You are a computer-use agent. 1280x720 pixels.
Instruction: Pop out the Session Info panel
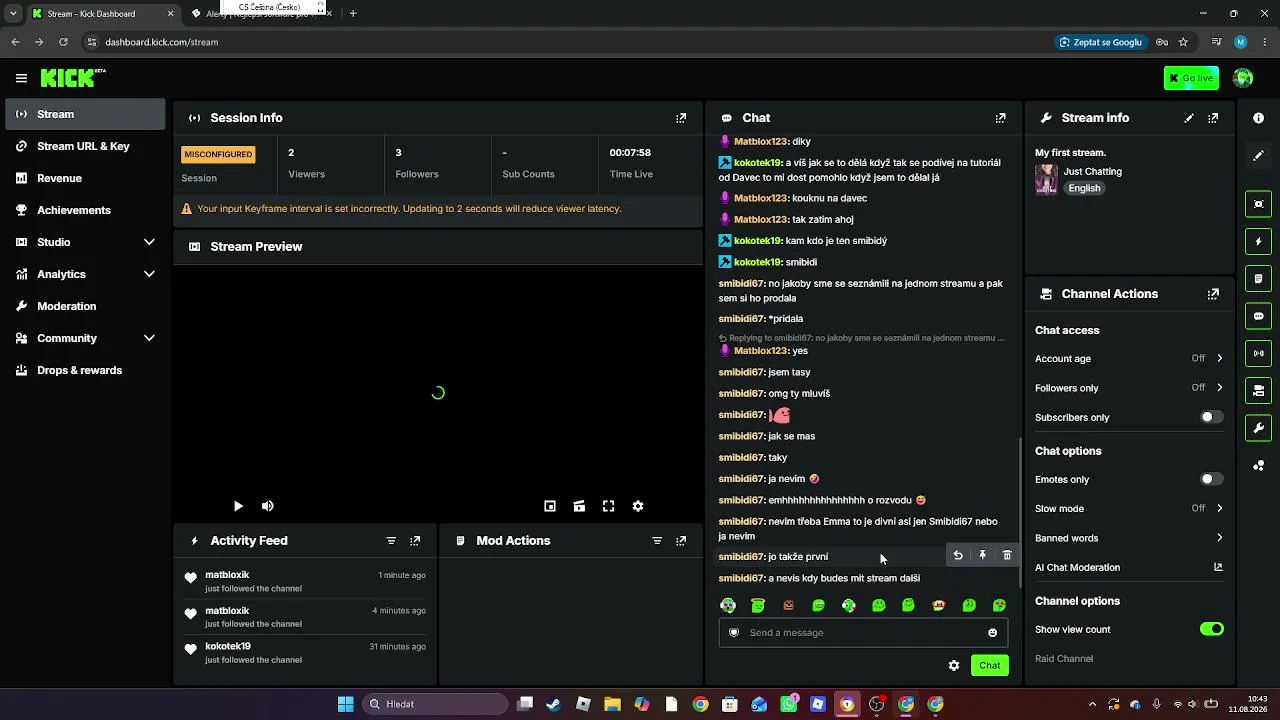coord(681,118)
